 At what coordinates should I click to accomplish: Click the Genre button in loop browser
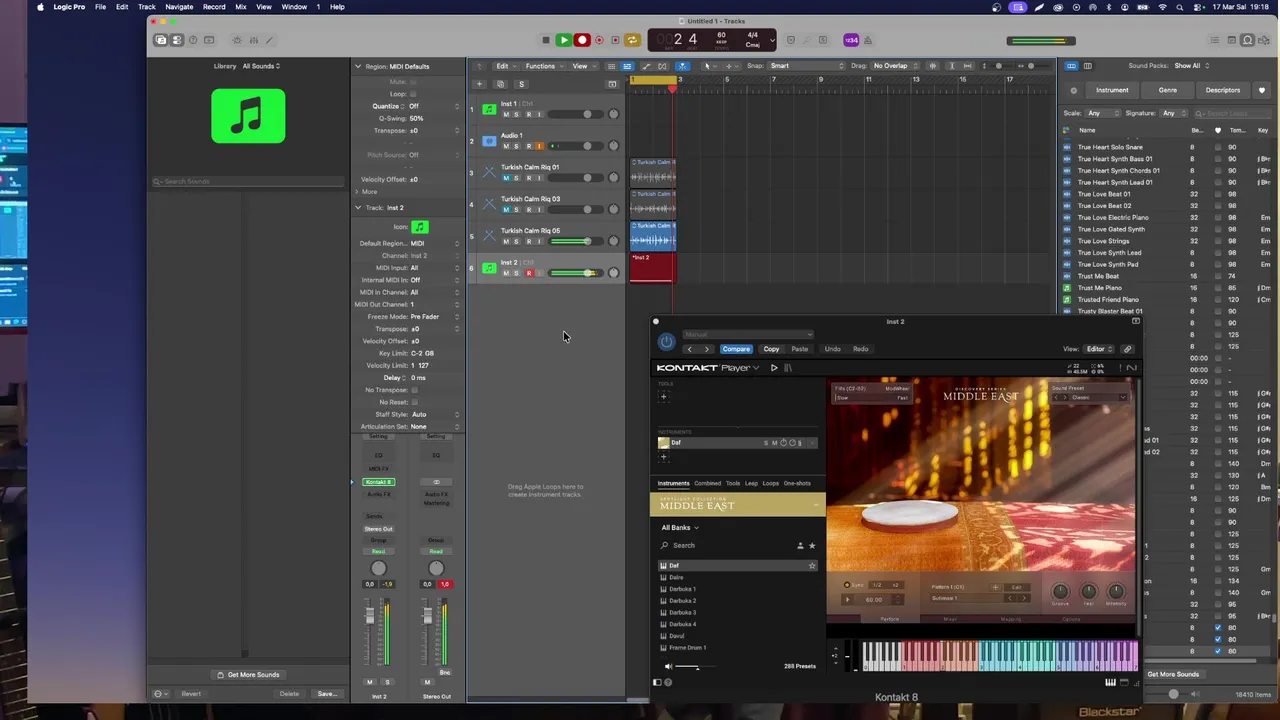[x=1167, y=90]
